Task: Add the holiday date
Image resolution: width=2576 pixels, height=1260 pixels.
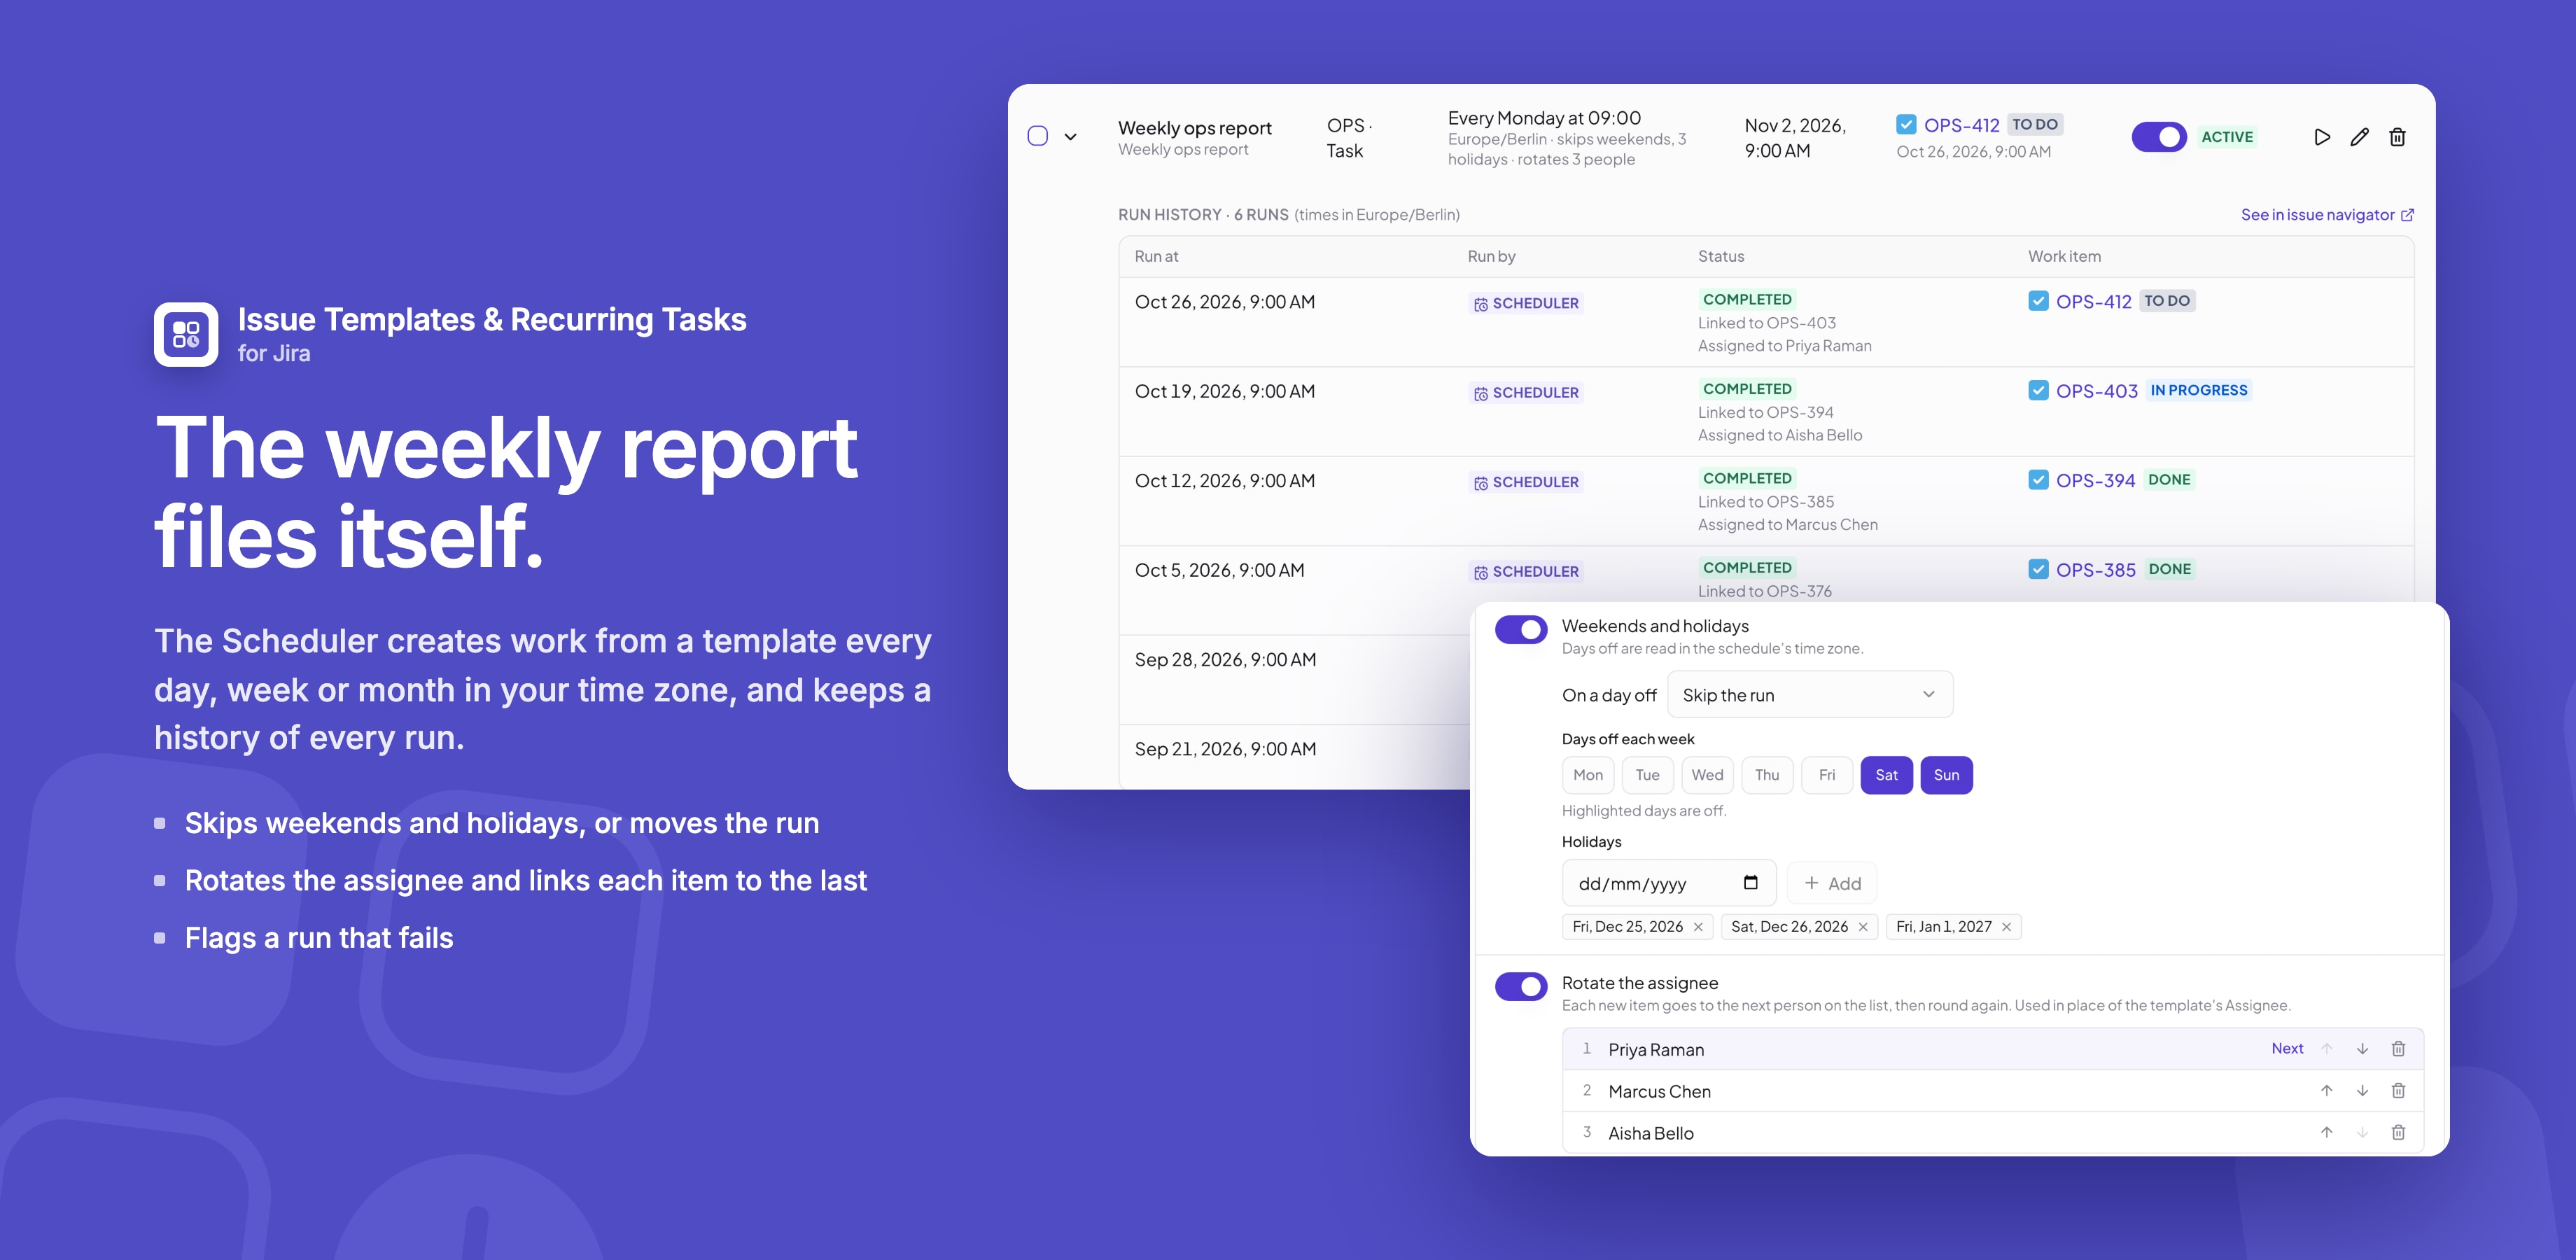Action: pos(1832,883)
